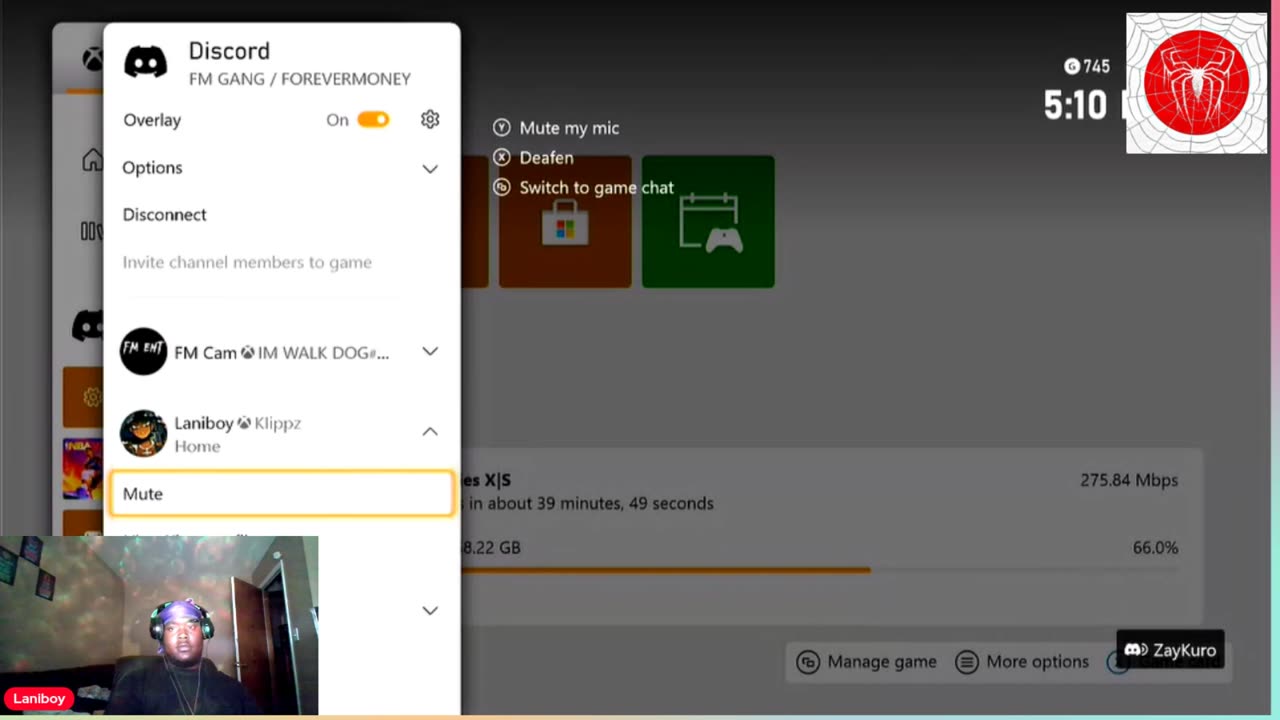Collapse Laniboy member options
The width and height of the screenshot is (1280, 720).
point(430,431)
